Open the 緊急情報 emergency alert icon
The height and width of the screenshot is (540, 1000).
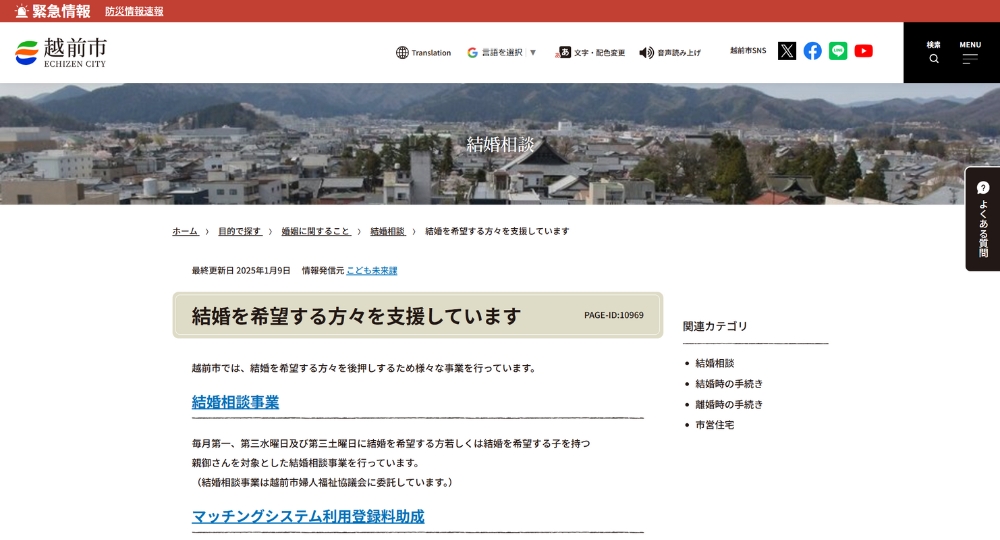pyautogui.click(x=22, y=11)
